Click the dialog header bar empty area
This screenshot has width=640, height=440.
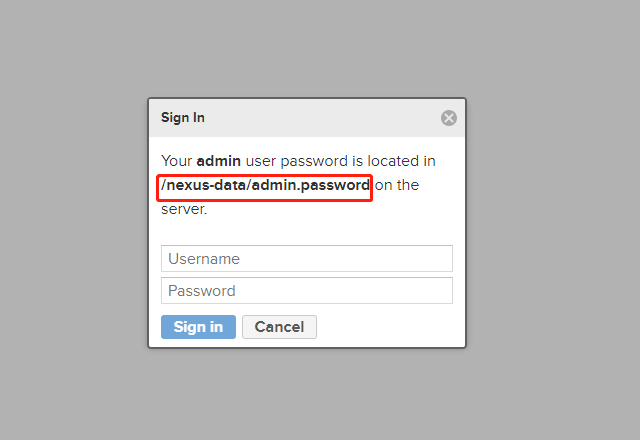click(320, 118)
